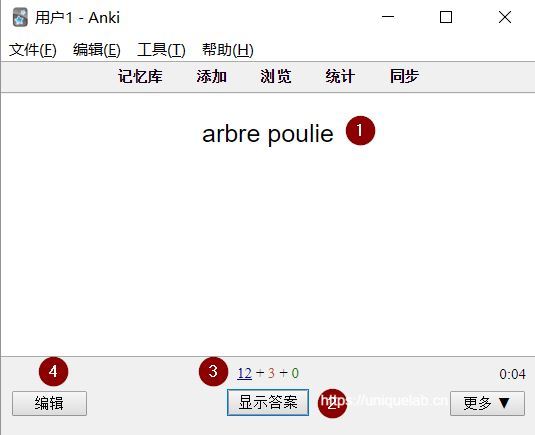Click the learning card count '3'
The width and height of the screenshot is (535, 435).
tap(271, 373)
